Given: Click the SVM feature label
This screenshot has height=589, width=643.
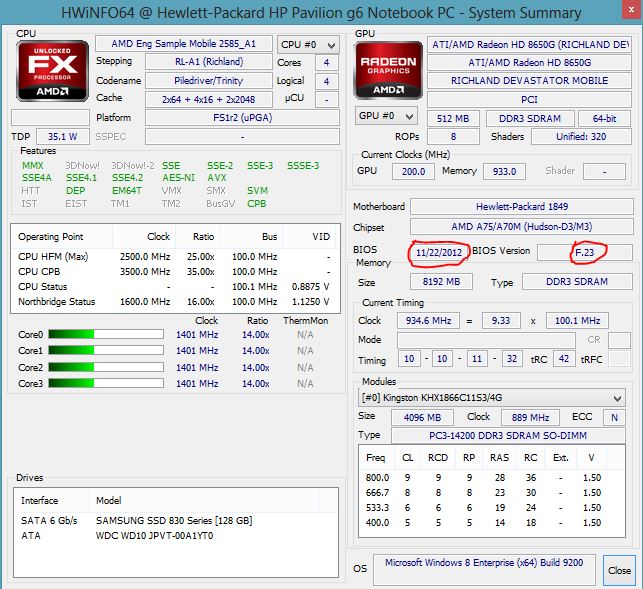Looking at the screenshot, I should [x=258, y=191].
